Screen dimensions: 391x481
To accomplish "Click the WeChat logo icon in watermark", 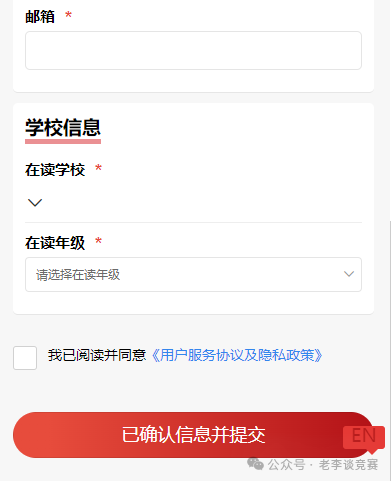I will point(255,464).
